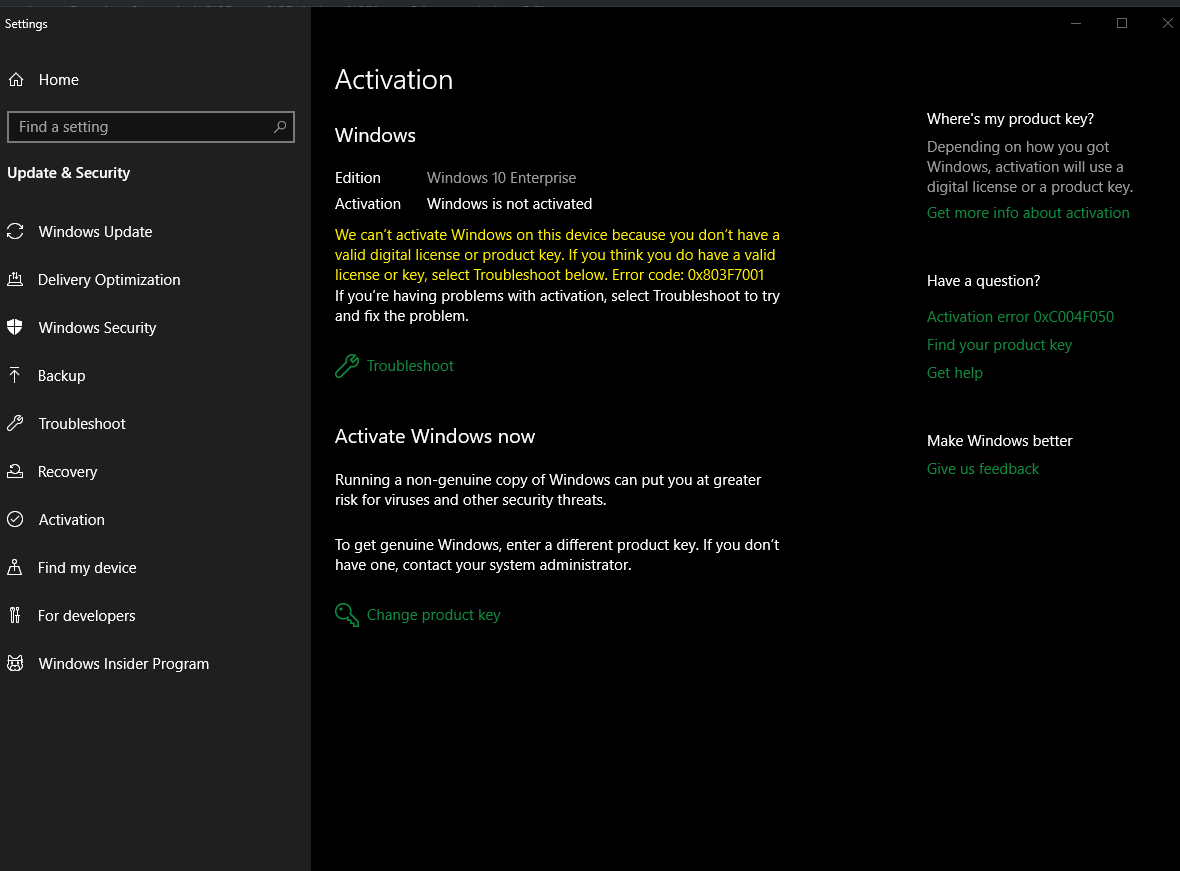Click the Update & Security heading
The height and width of the screenshot is (871, 1180).
(x=68, y=173)
